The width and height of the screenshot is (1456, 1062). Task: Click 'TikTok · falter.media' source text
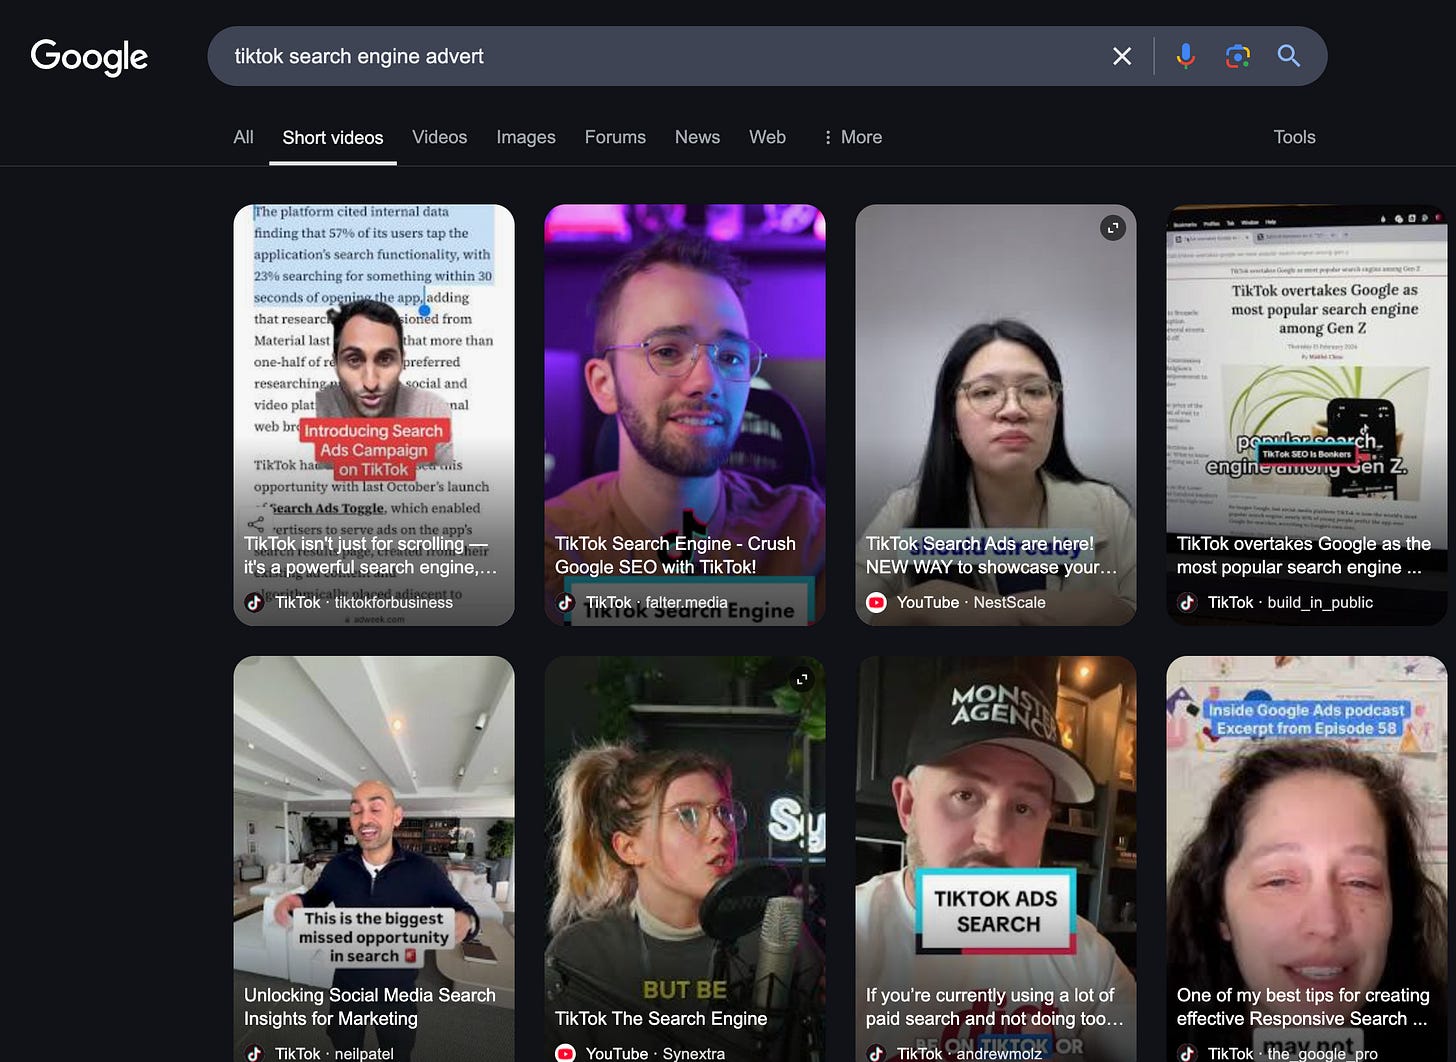pyautogui.click(x=657, y=602)
